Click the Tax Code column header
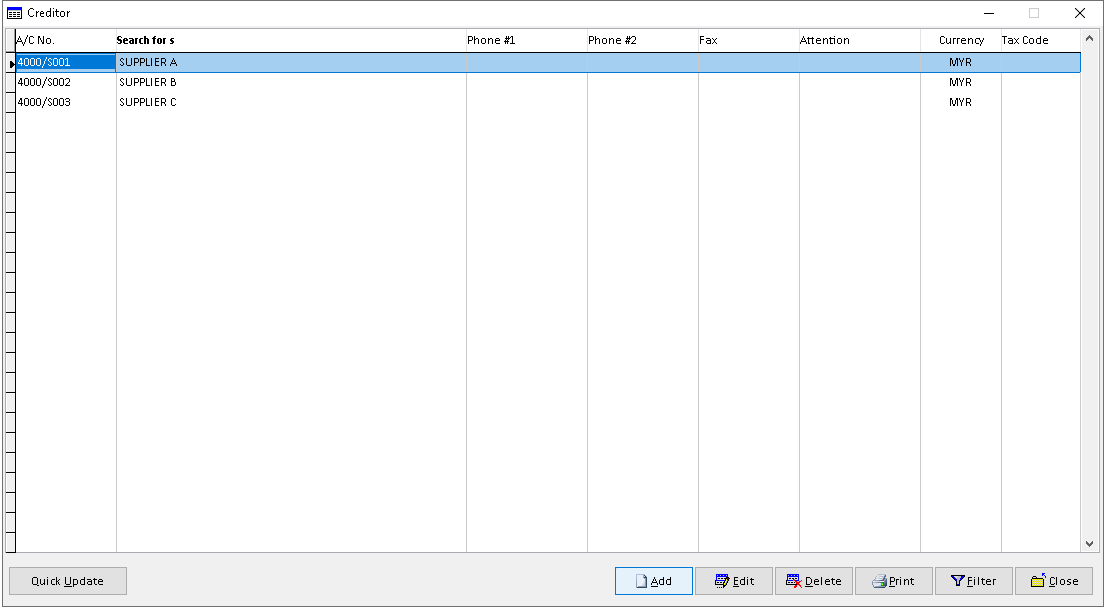1105x608 pixels. pos(1040,40)
